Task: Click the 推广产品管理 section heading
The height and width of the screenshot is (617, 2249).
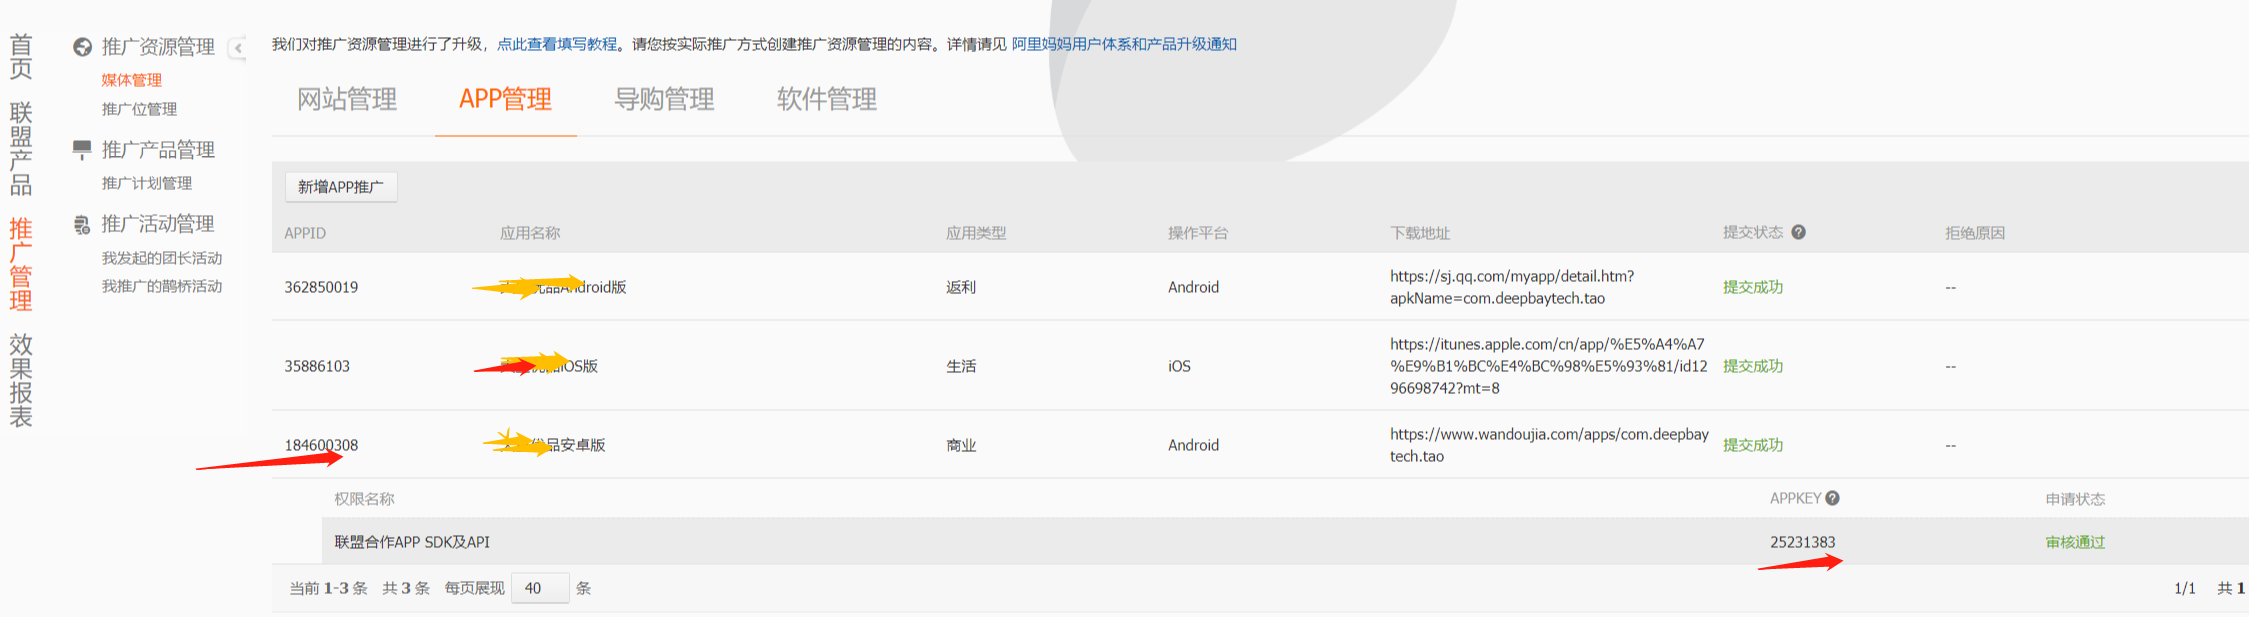Action: pyautogui.click(x=158, y=150)
